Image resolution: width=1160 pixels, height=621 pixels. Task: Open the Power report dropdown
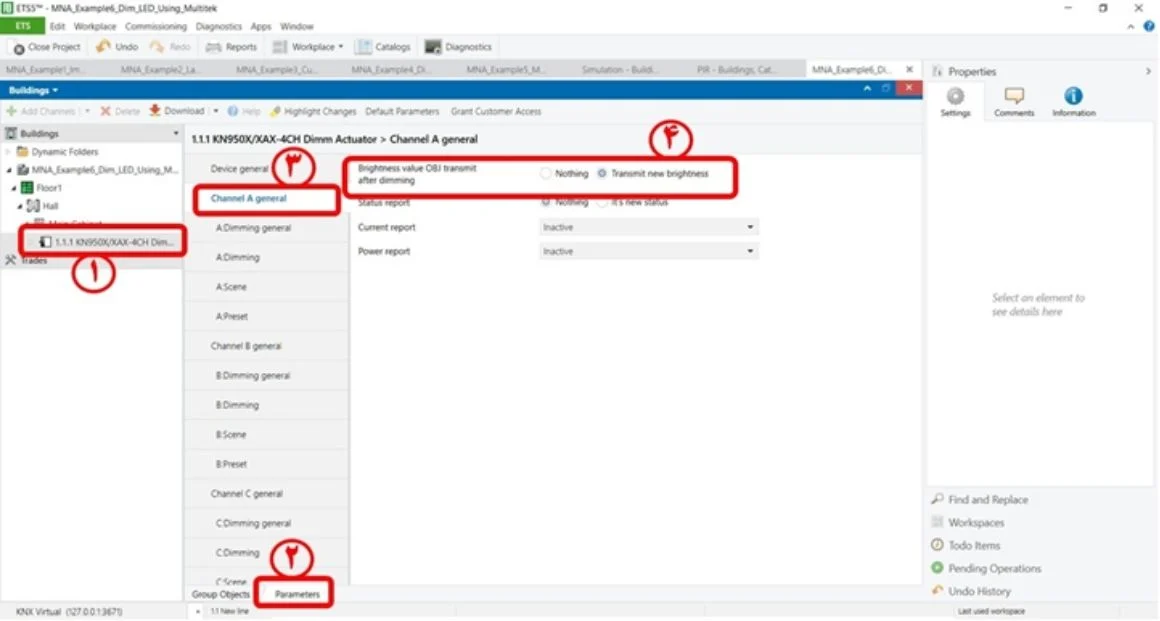648,252
